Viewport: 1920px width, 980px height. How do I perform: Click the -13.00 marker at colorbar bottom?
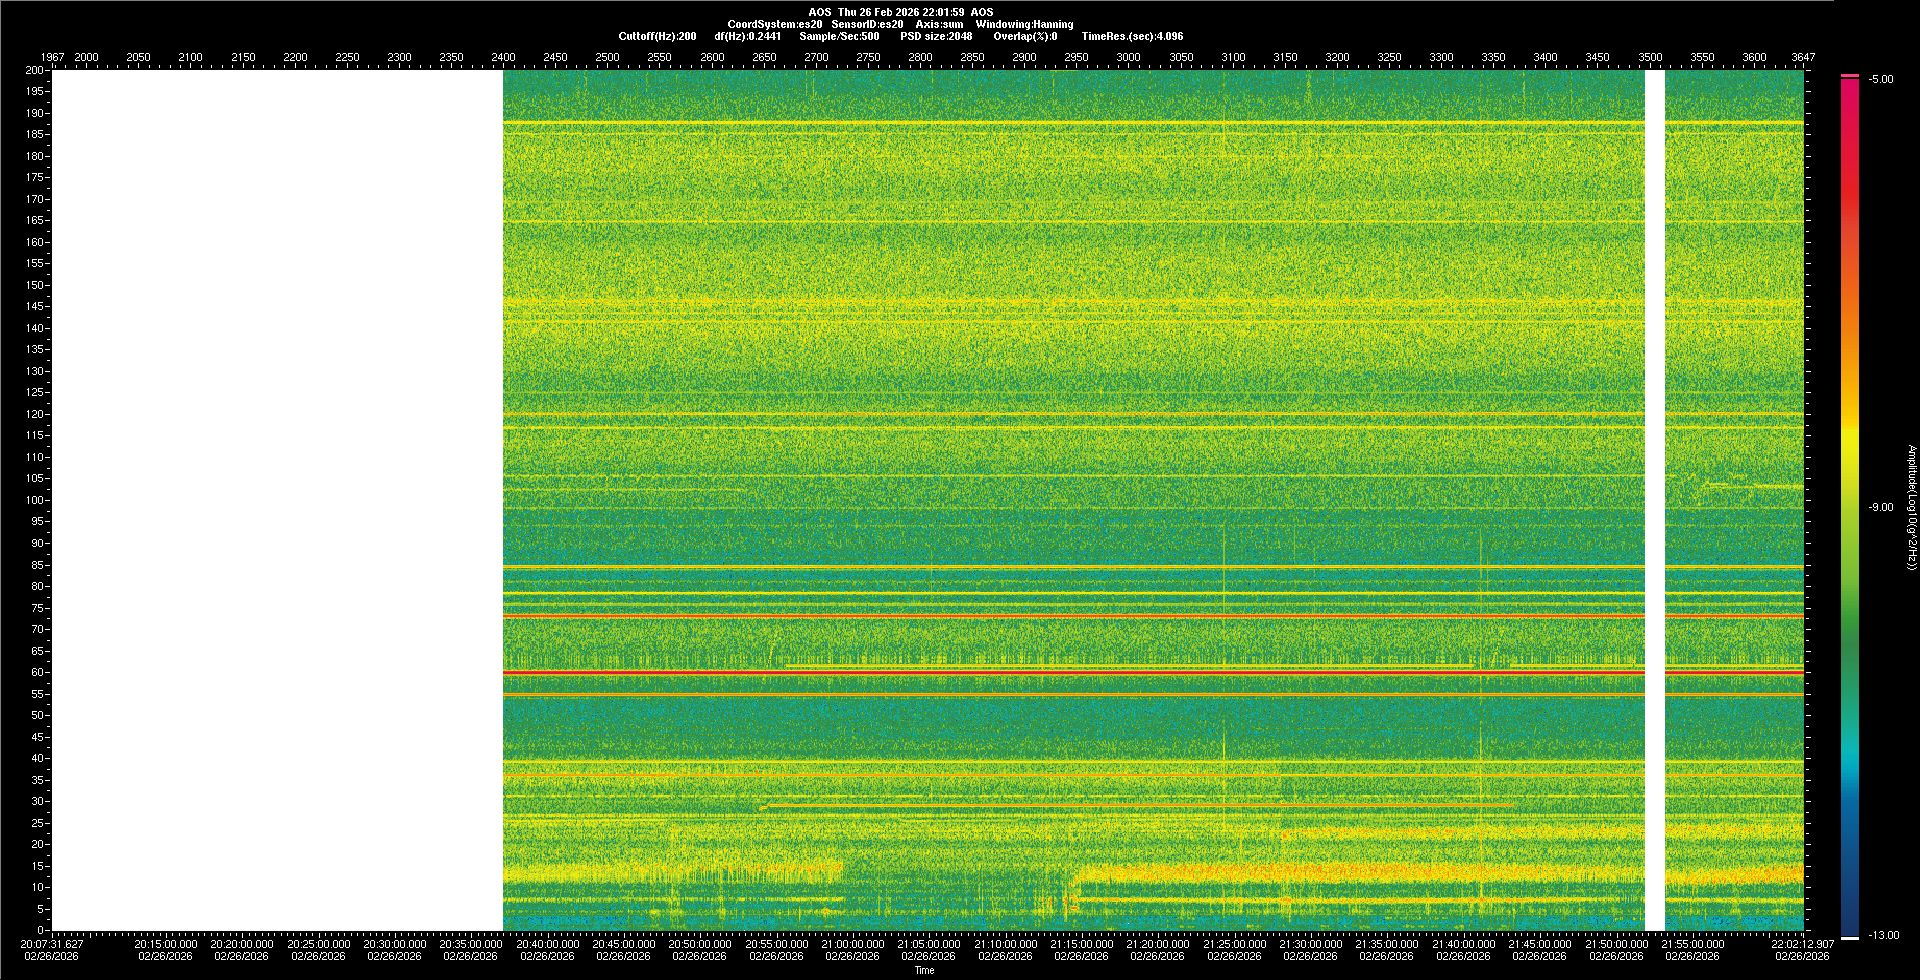pos(1883,935)
